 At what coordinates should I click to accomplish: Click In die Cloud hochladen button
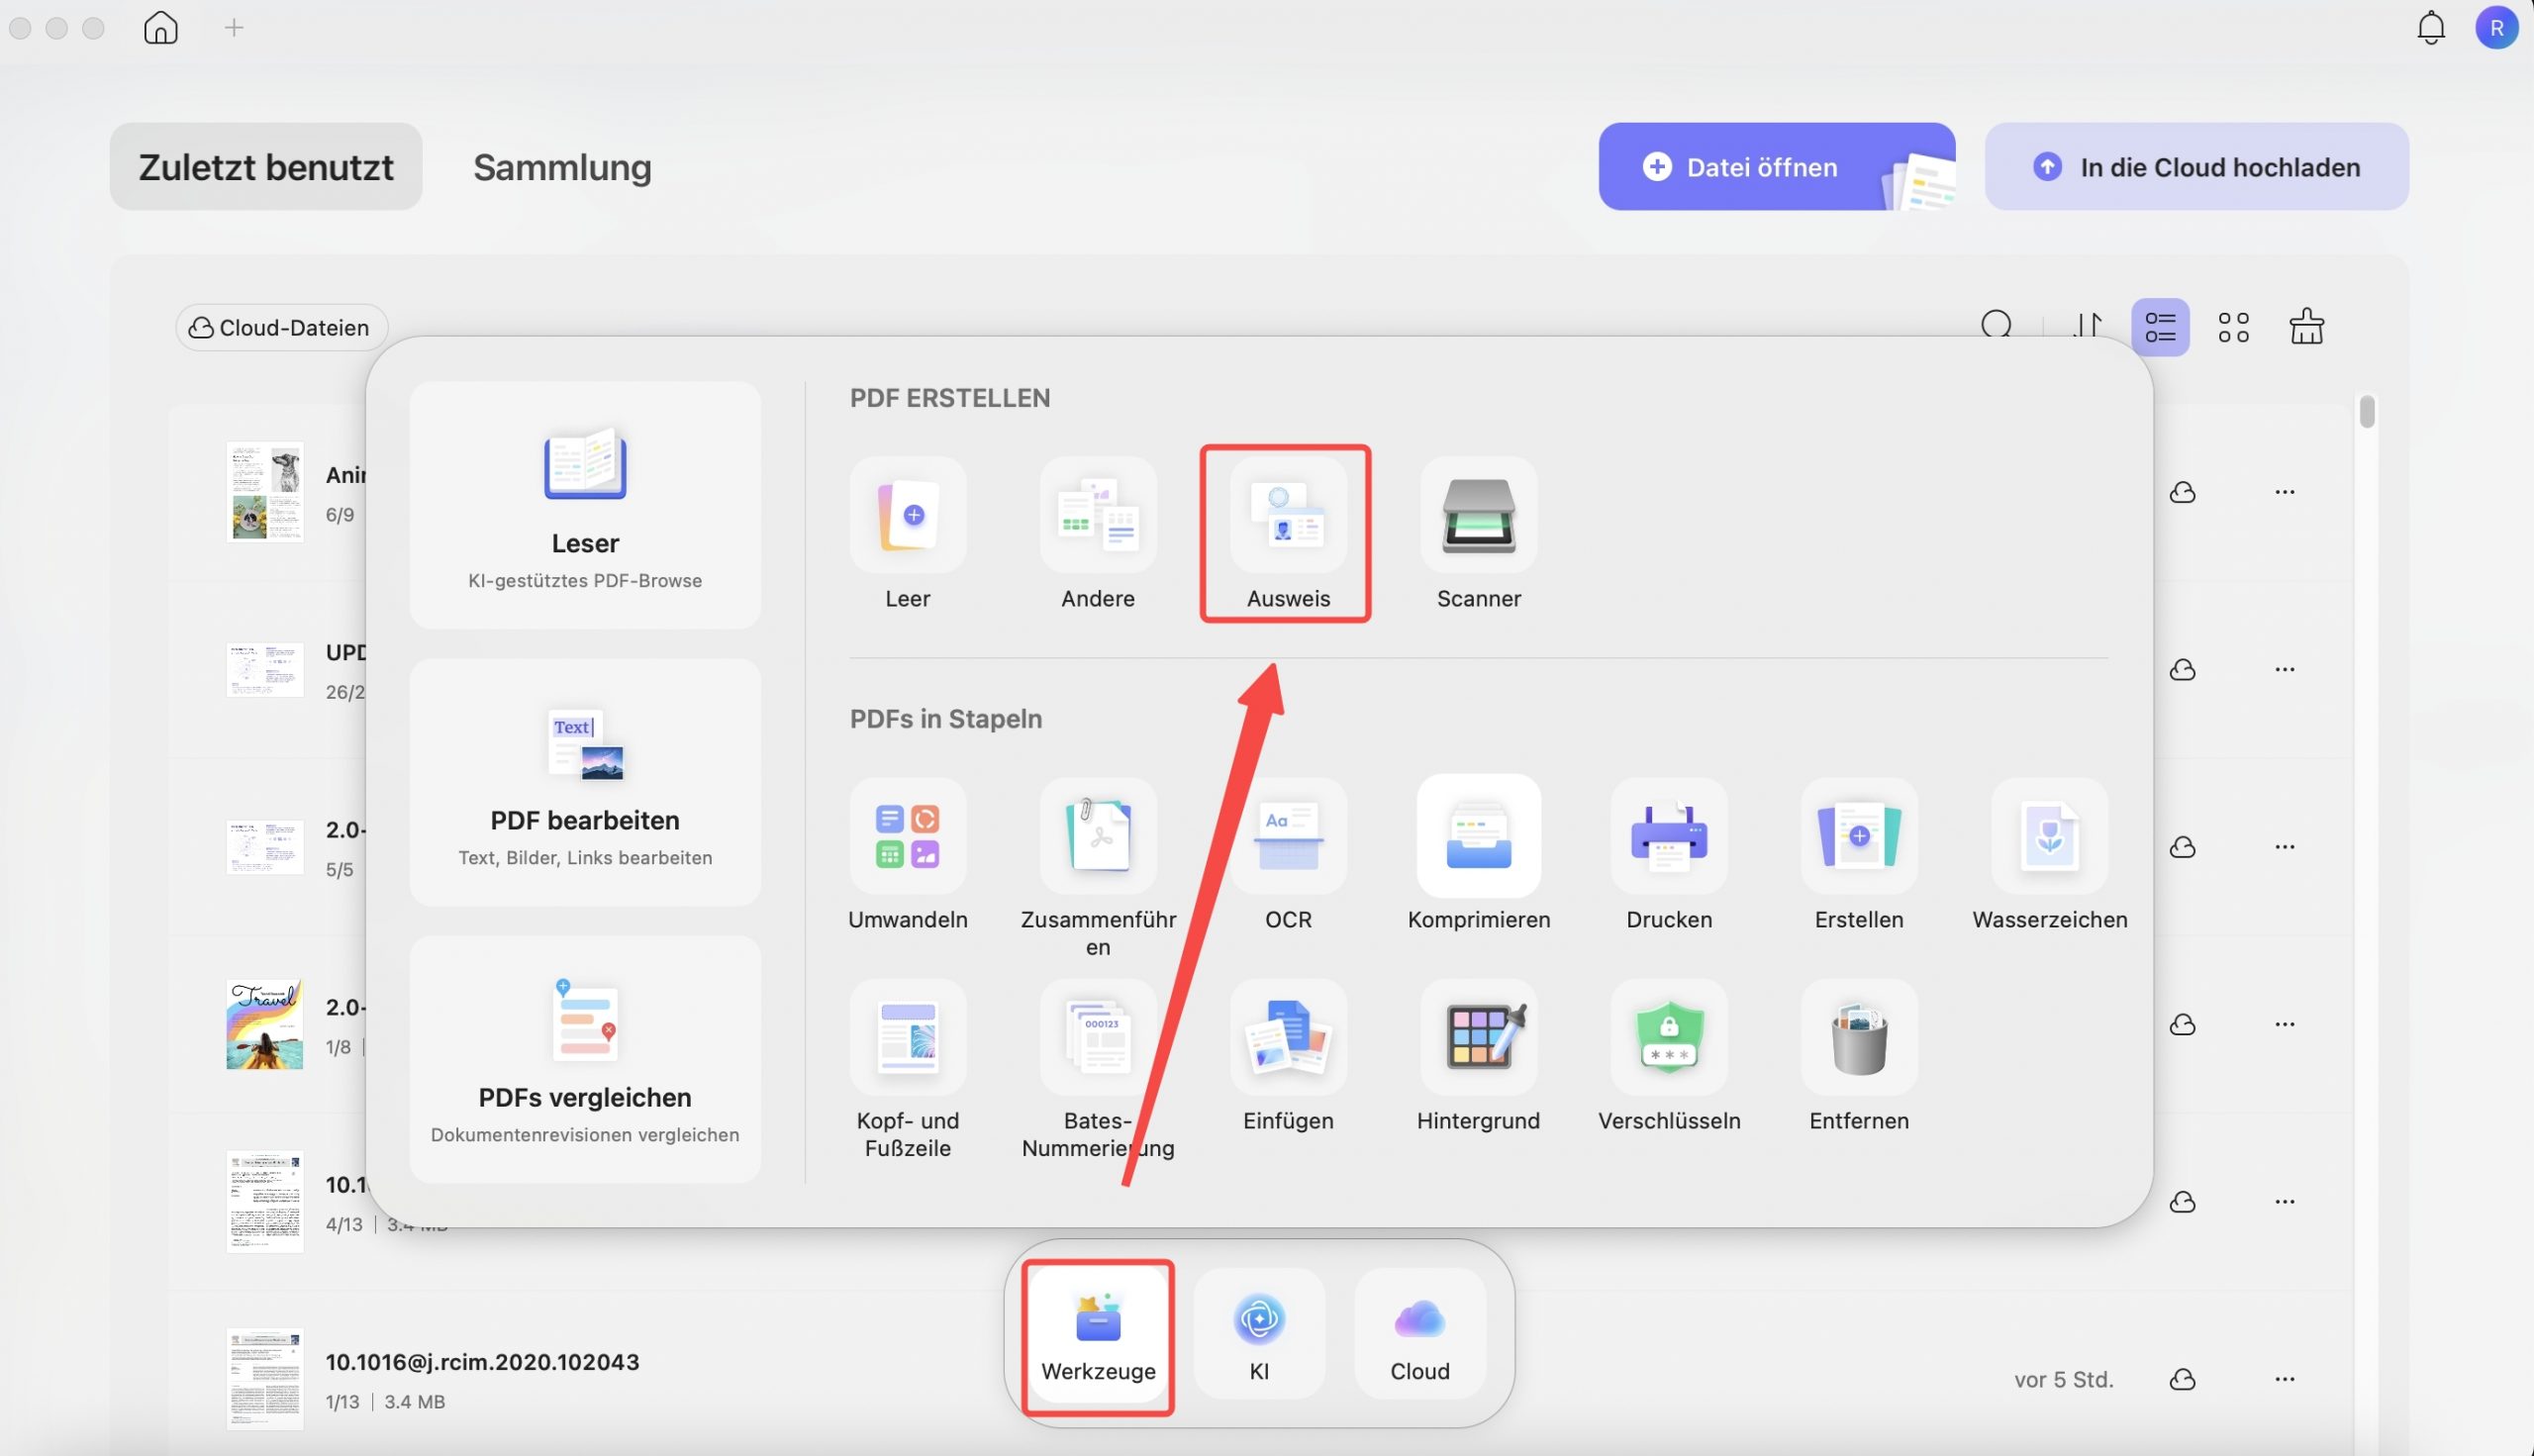[2196, 167]
